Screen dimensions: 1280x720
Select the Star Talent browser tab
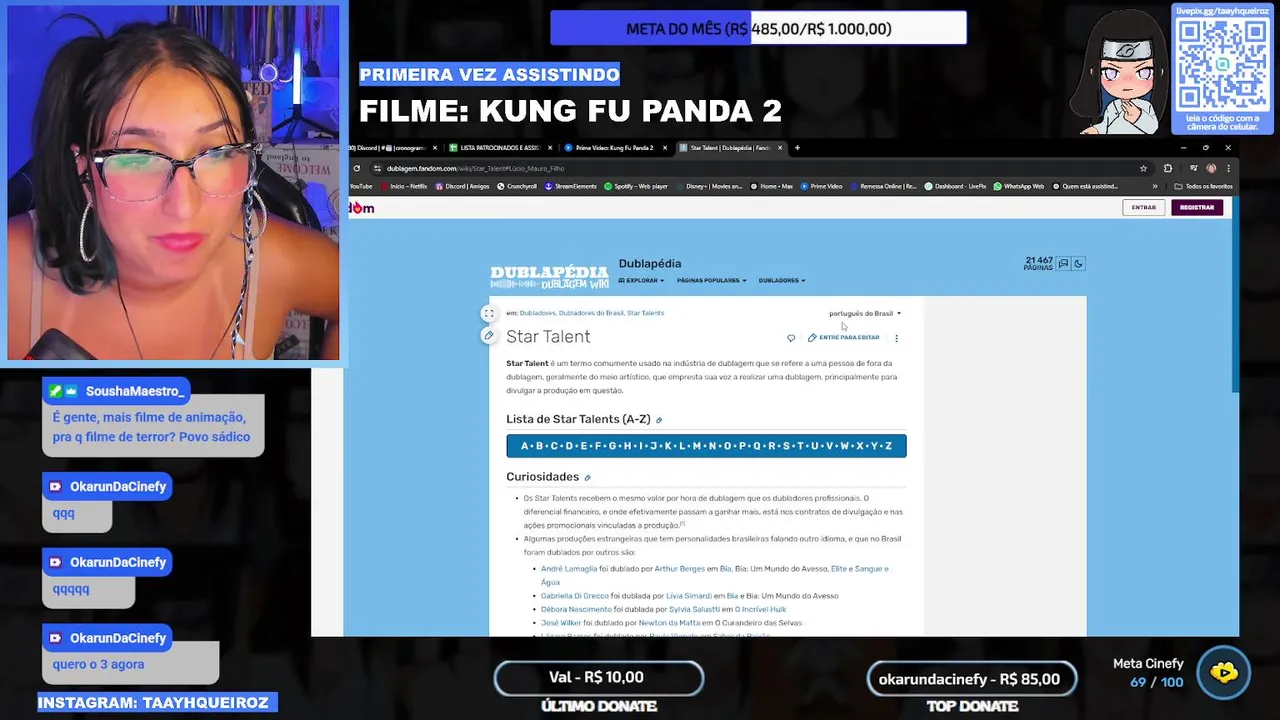[729, 148]
